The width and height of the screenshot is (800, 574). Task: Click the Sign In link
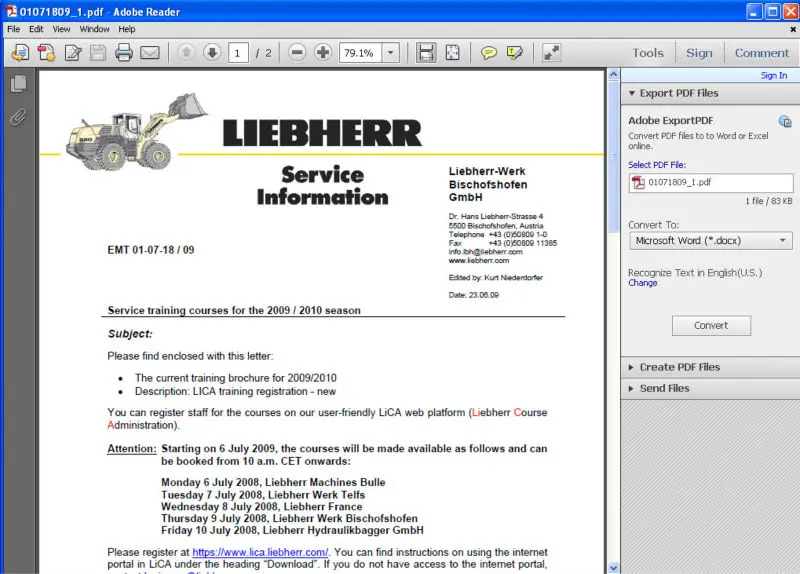click(x=773, y=76)
